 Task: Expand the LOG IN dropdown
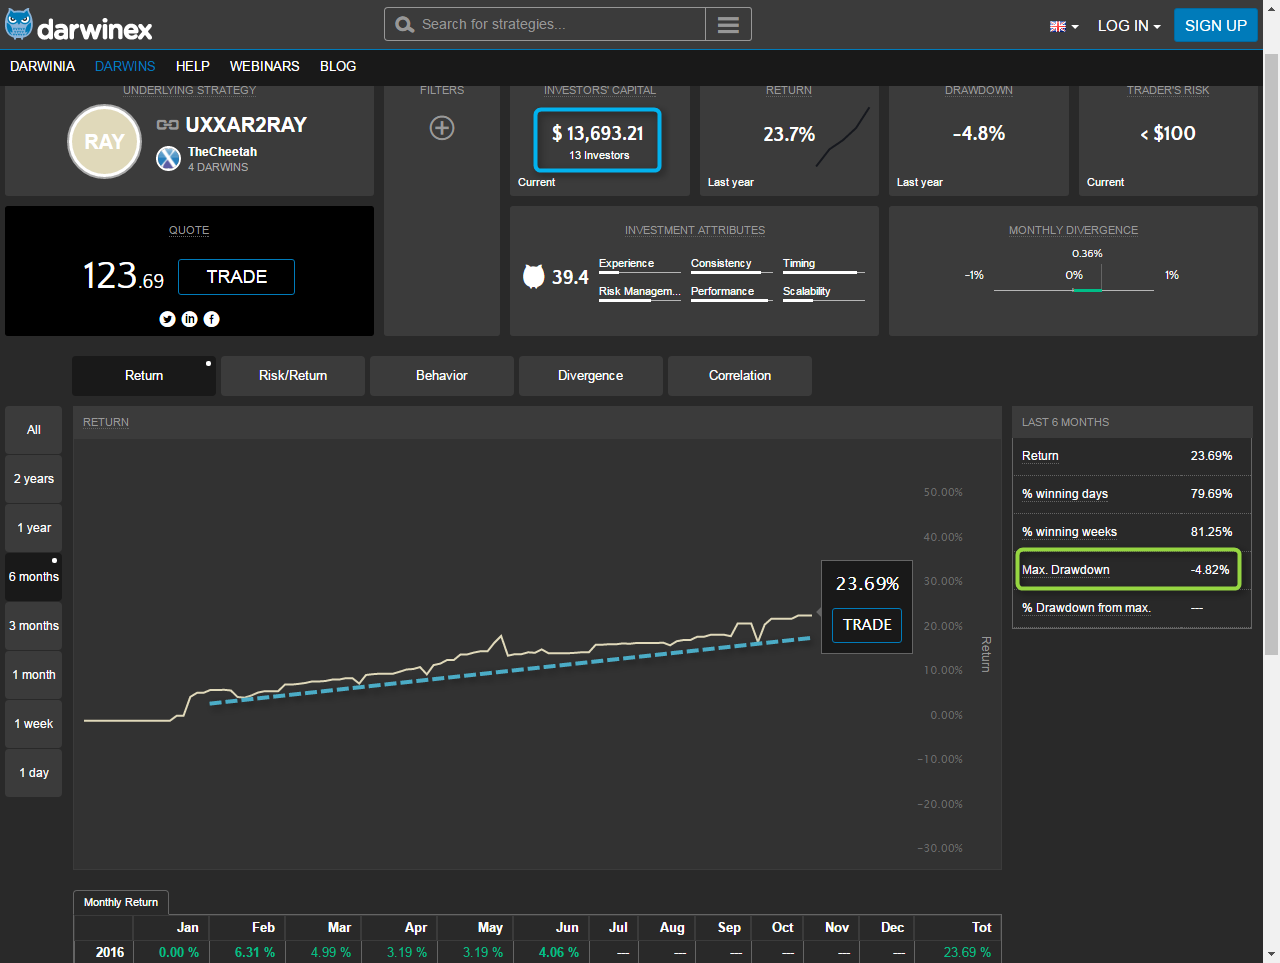coord(1128,26)
